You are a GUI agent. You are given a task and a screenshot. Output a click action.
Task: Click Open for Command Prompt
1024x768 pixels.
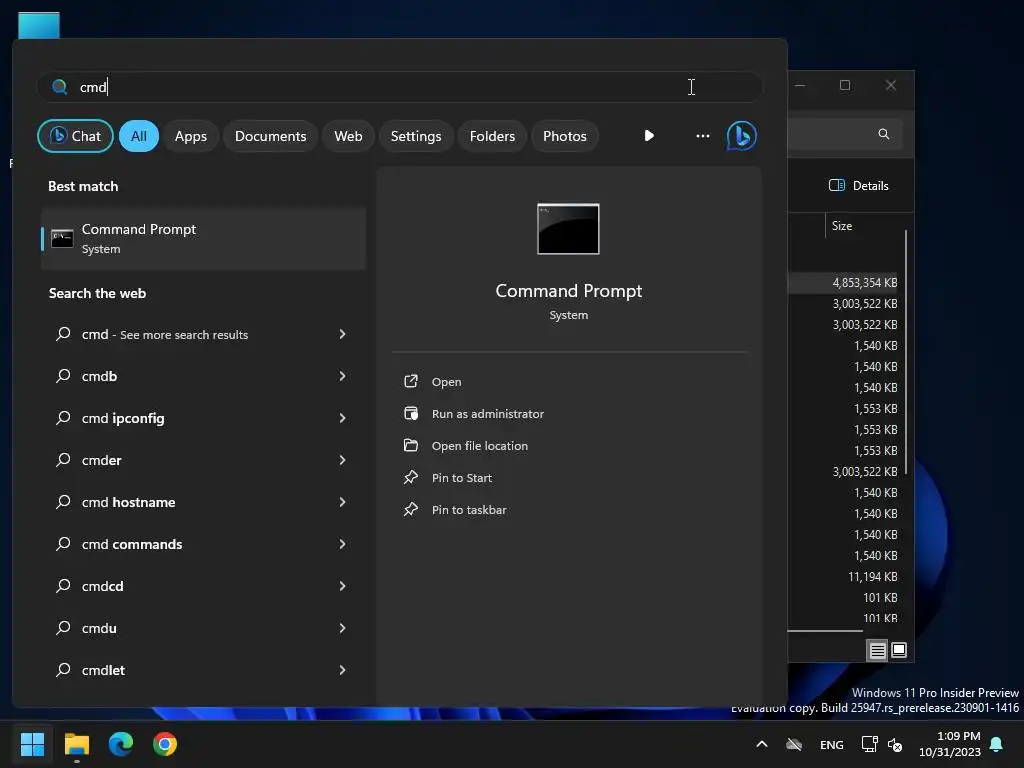(x=446, y=382)
